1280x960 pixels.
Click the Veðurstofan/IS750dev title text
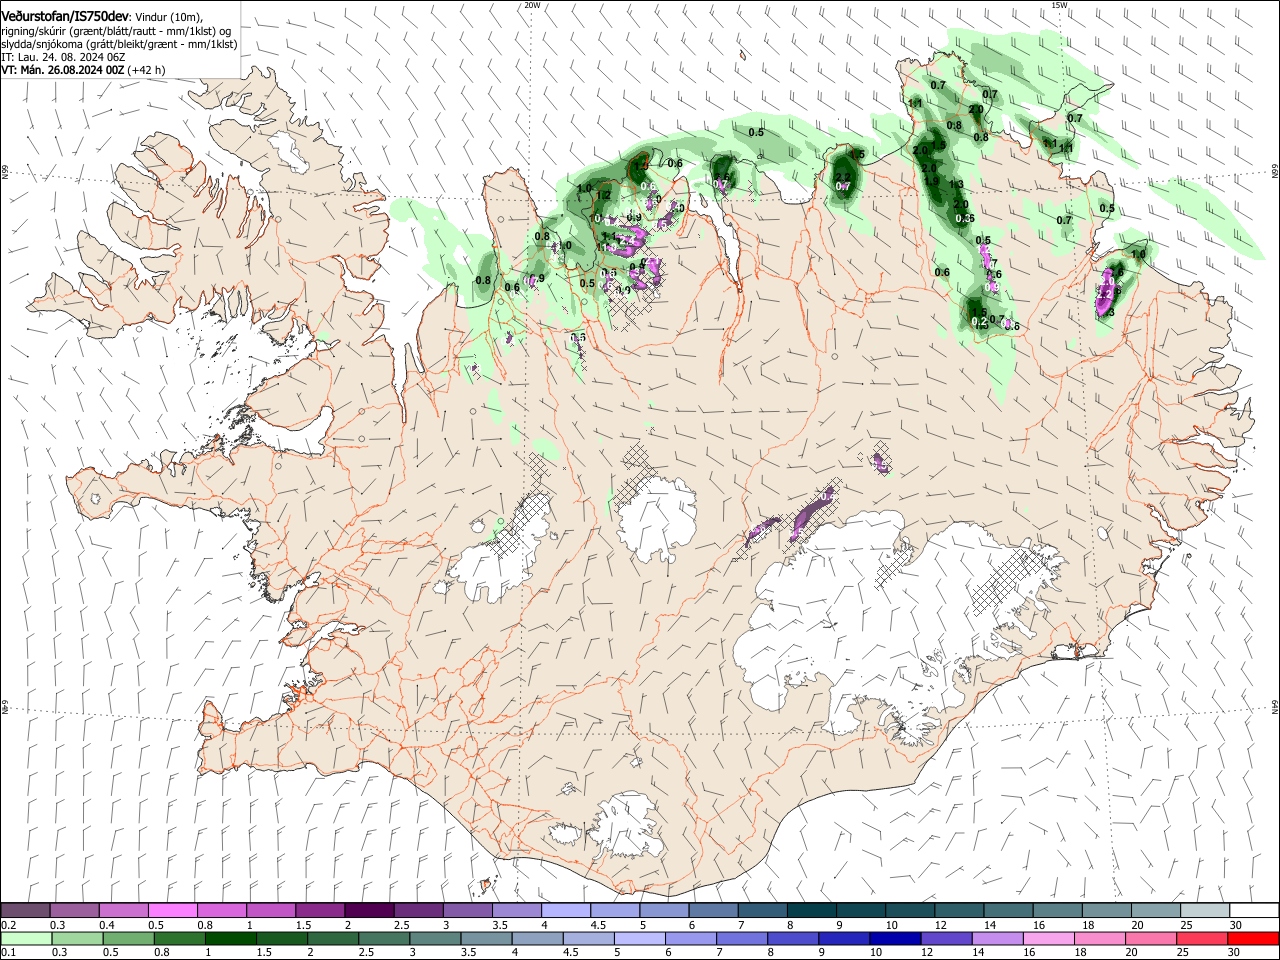coord(66,15)
